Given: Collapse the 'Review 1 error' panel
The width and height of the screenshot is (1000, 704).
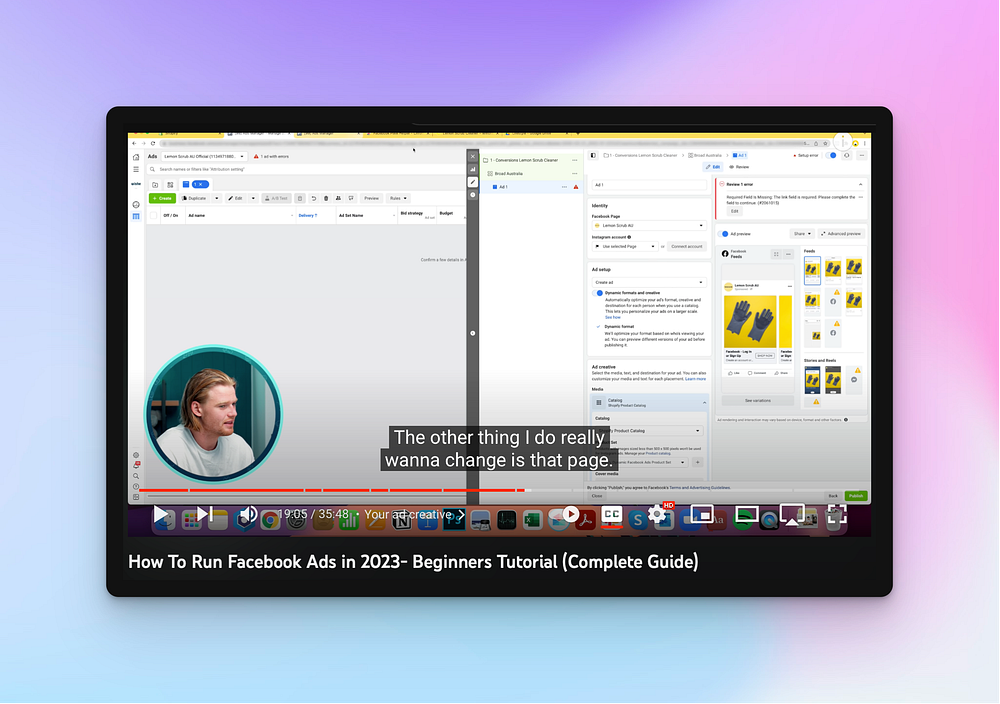Looking at the screenshot, I should tap(860, 184).
